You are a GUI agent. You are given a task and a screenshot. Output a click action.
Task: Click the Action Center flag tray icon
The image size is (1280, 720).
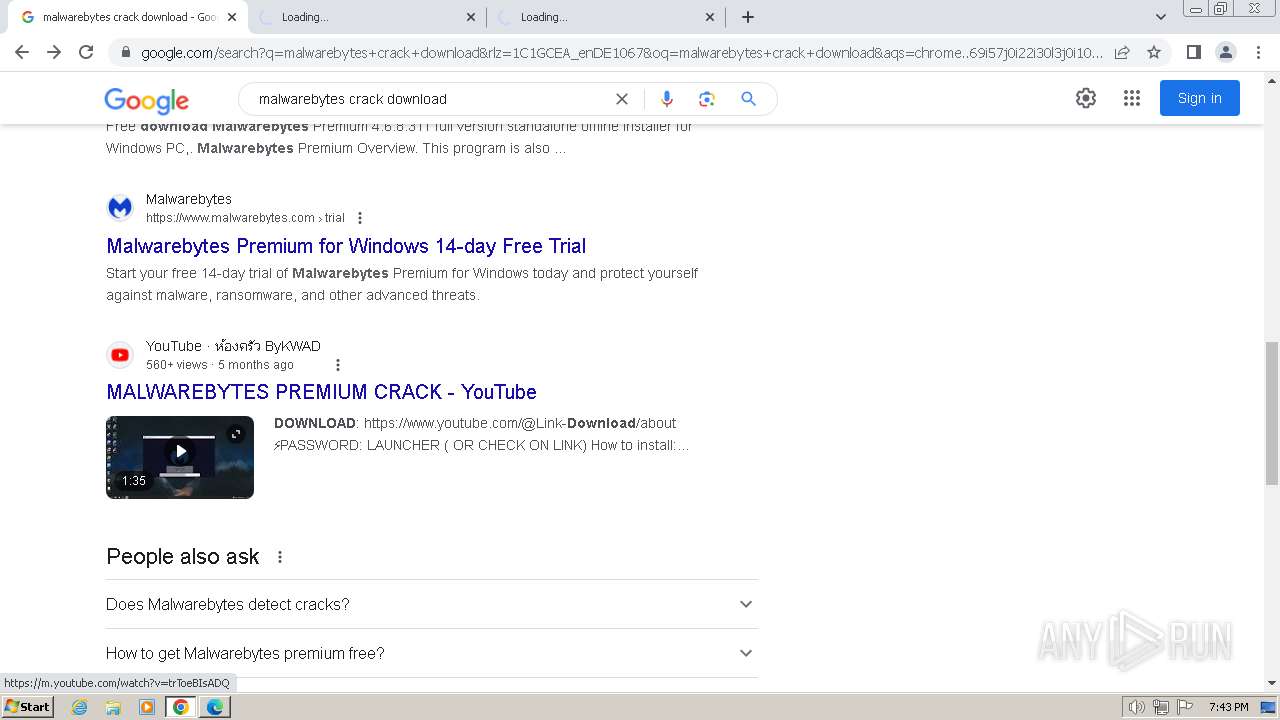tap(1185, 707)
